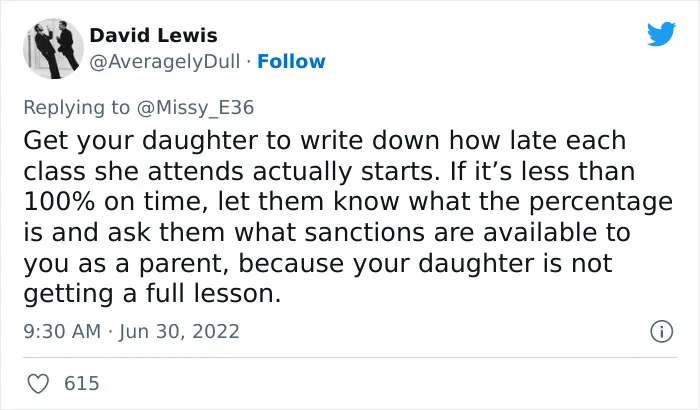700x410 pixels.
Task: Click the Twitter bird logo
Action: click(x=661, y=33)
